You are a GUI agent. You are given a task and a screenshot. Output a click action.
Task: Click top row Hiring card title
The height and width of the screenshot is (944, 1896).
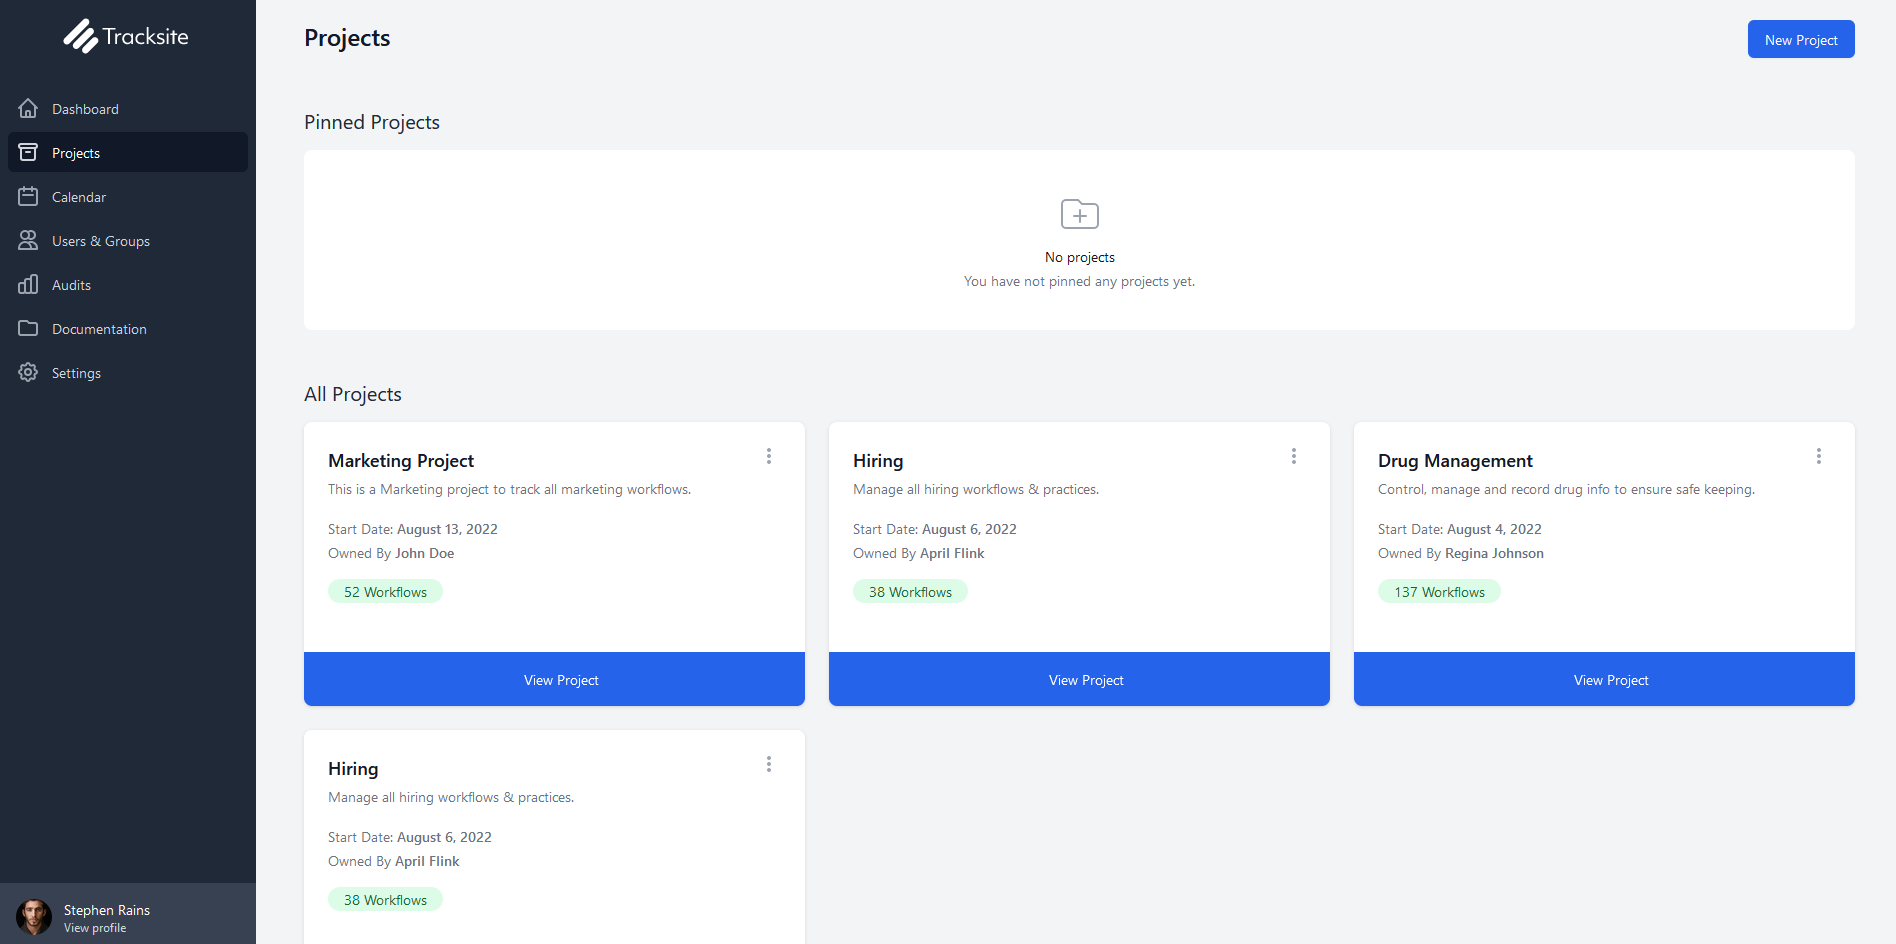pyautogui.click(x=878, y=460)
